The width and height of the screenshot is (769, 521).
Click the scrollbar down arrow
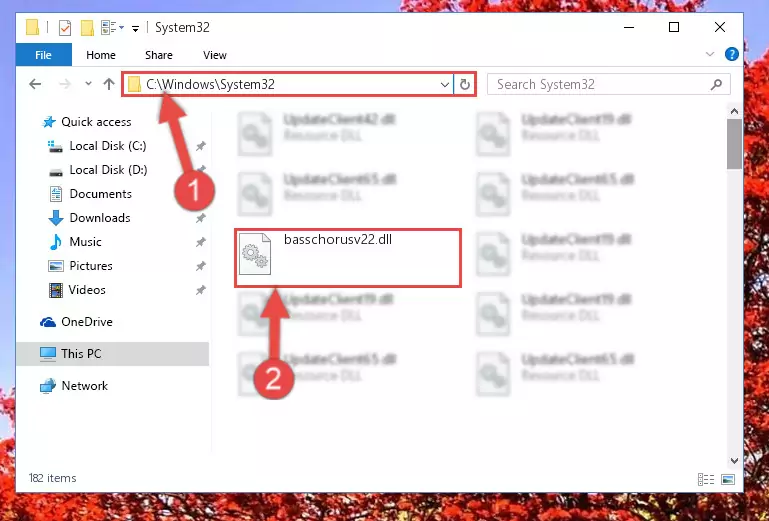[734, 461]
